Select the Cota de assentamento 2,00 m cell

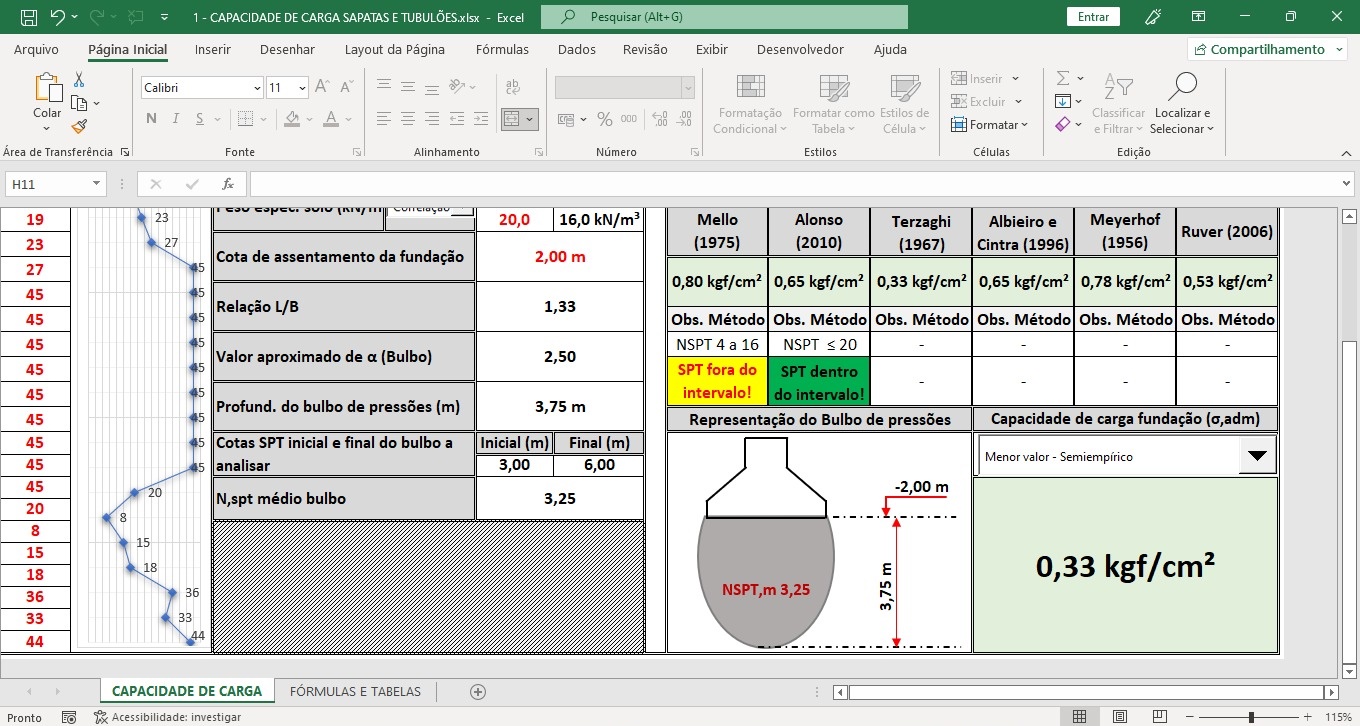559,257
